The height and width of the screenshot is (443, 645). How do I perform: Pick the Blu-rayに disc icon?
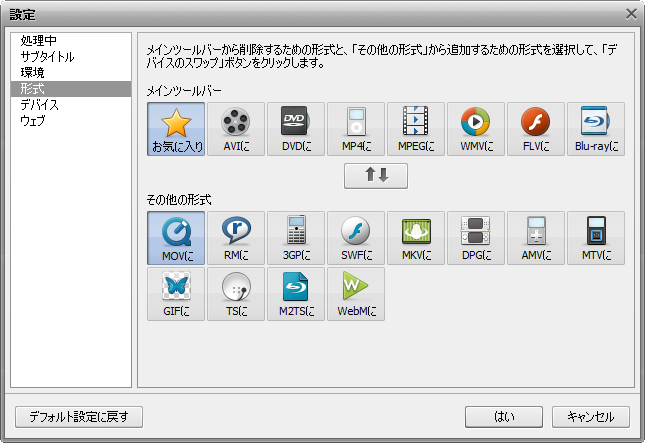[x=596, y=129]
